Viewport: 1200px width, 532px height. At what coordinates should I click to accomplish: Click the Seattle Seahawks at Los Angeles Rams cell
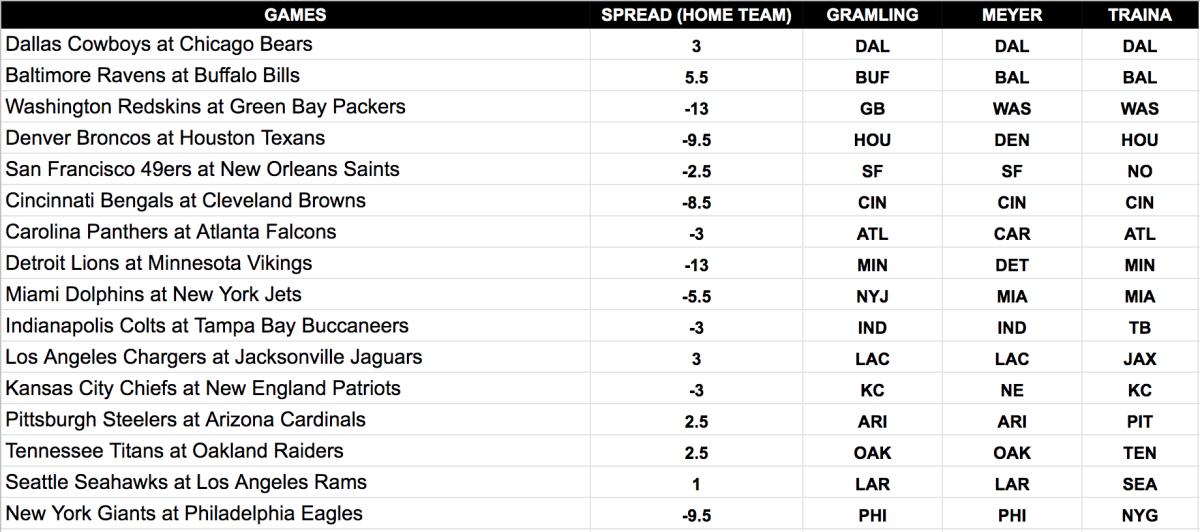tap(186, 483)
